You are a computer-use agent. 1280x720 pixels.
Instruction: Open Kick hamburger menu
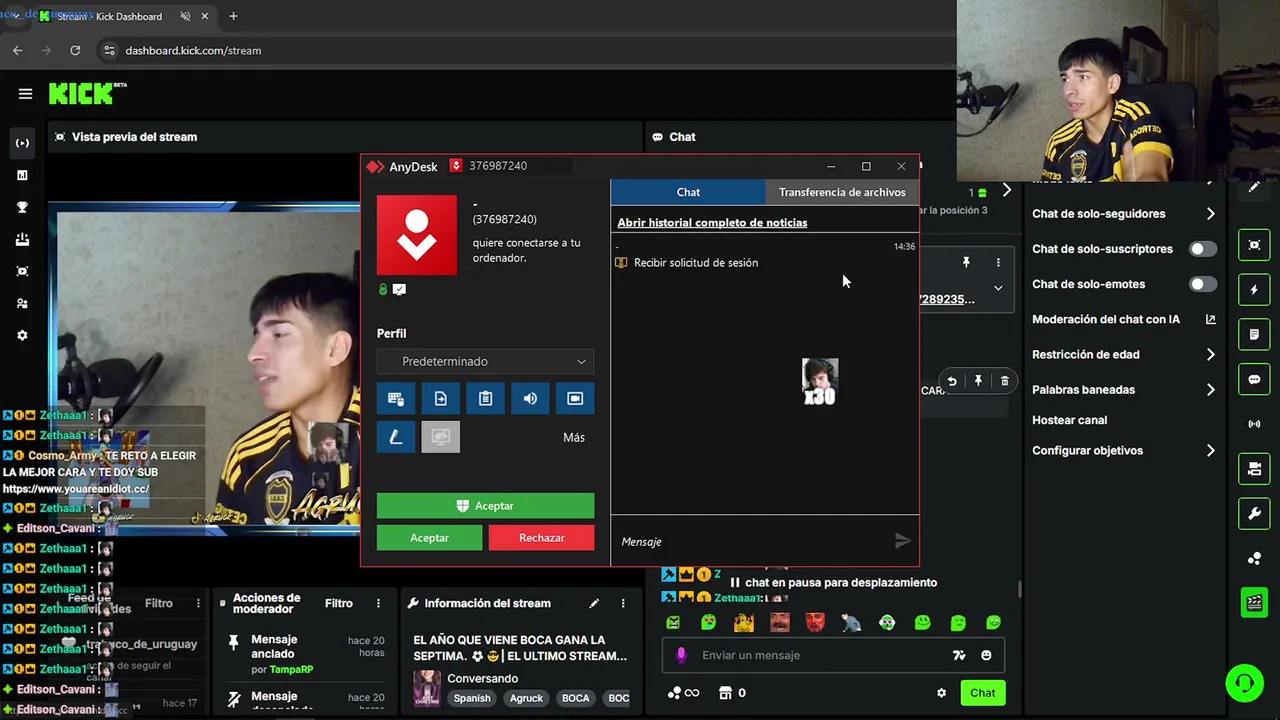25,94
